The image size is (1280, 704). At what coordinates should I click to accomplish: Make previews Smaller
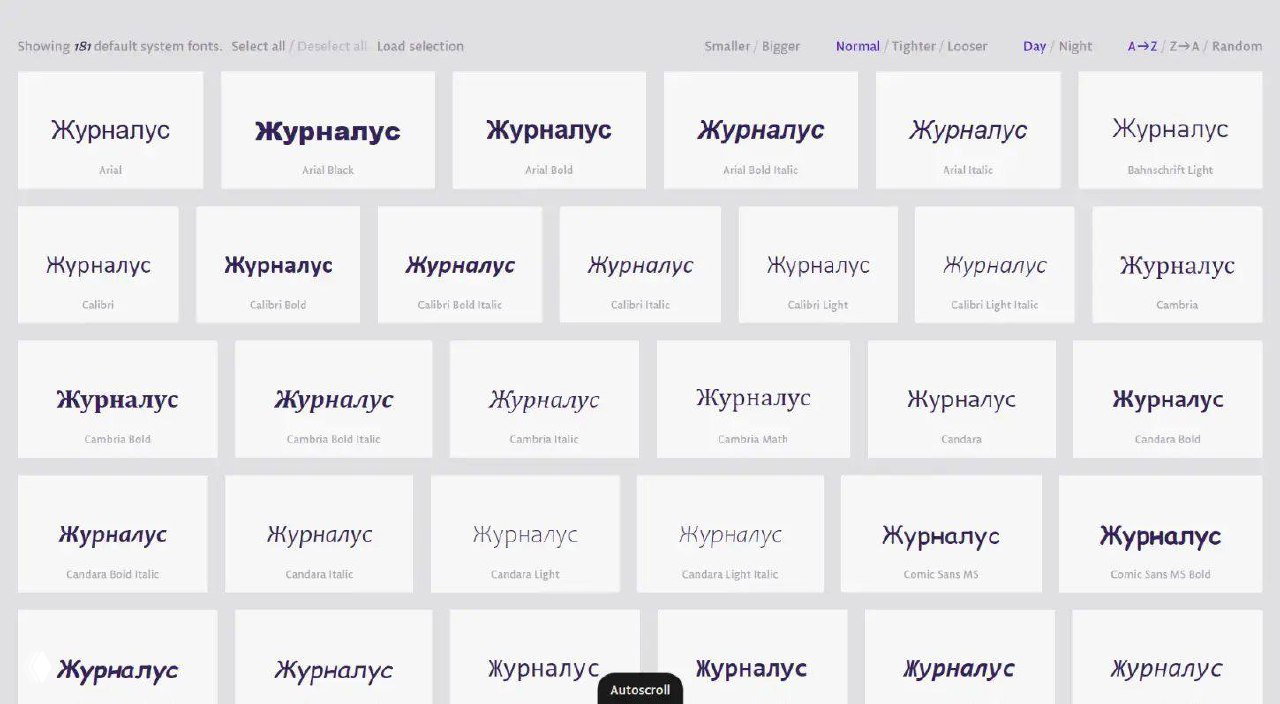[728, 46]
